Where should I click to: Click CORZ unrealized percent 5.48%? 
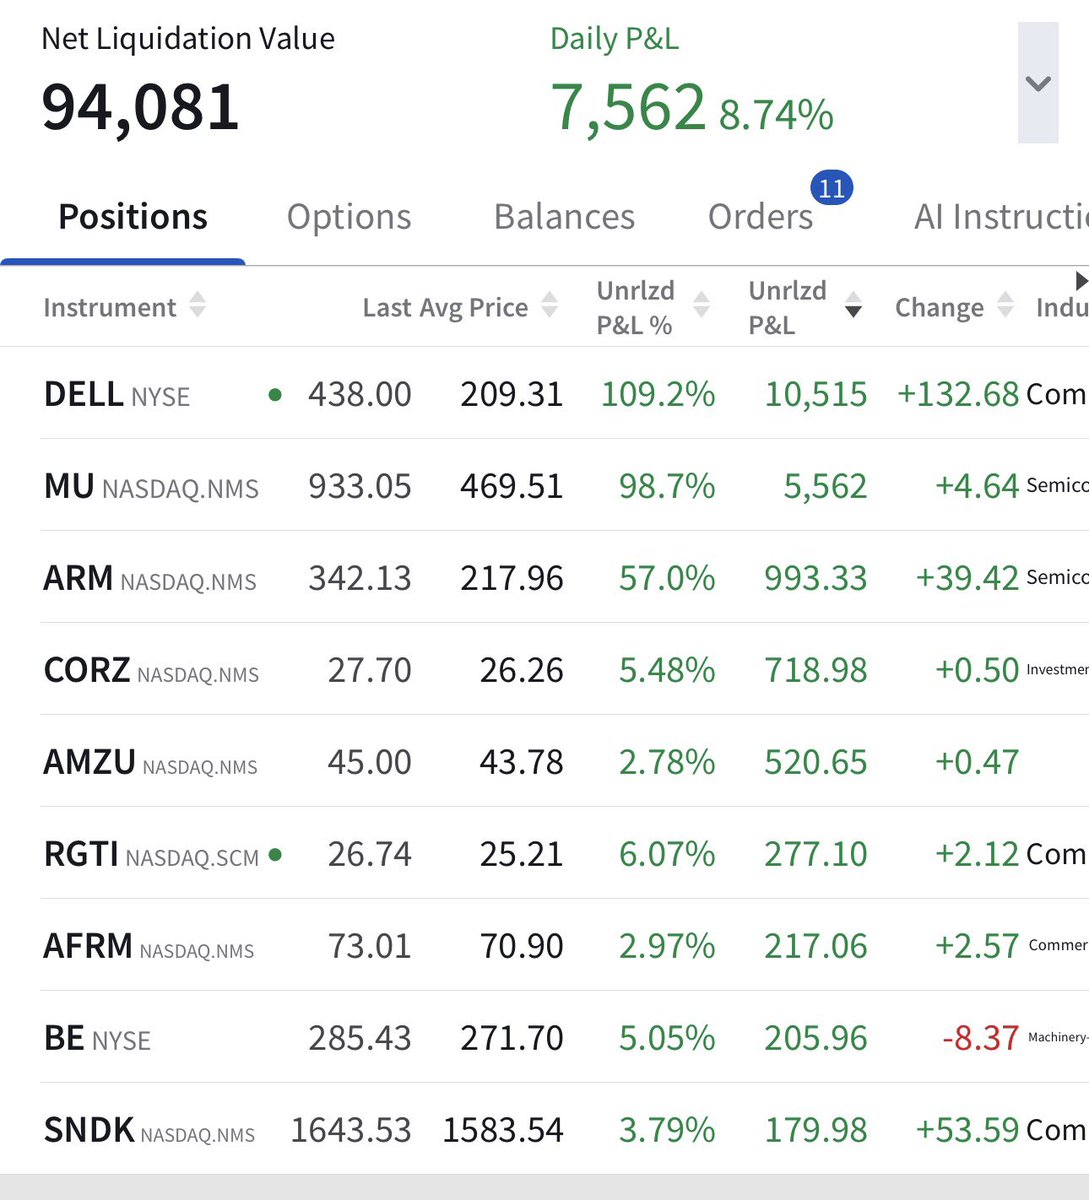point(667,670)
